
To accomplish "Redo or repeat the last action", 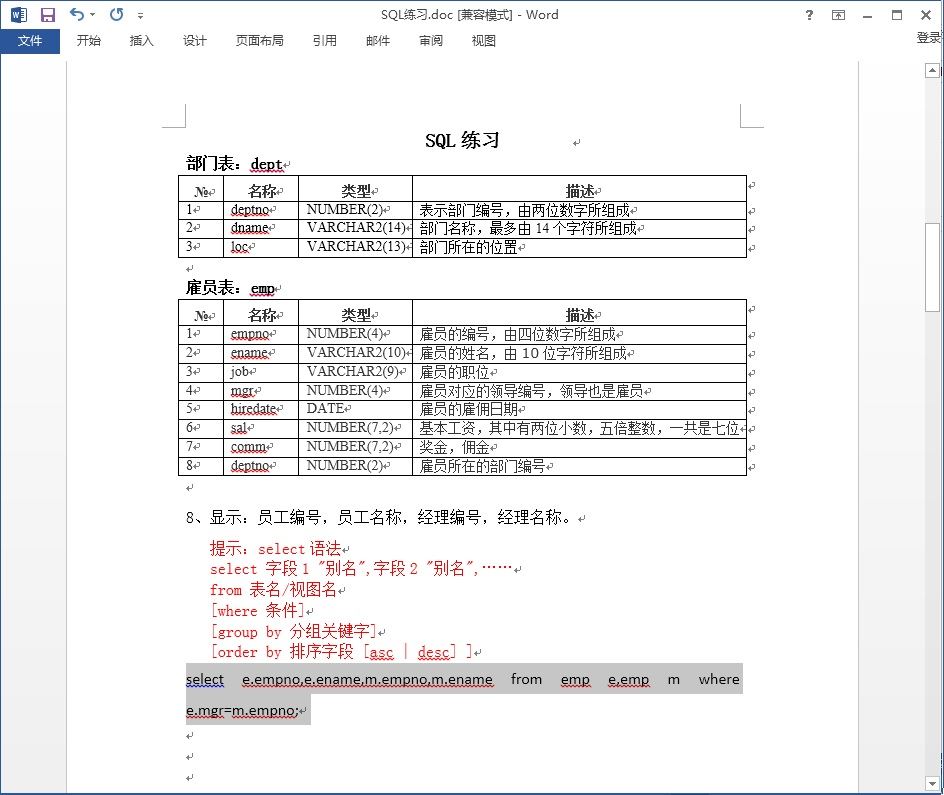I will (117, 14).
